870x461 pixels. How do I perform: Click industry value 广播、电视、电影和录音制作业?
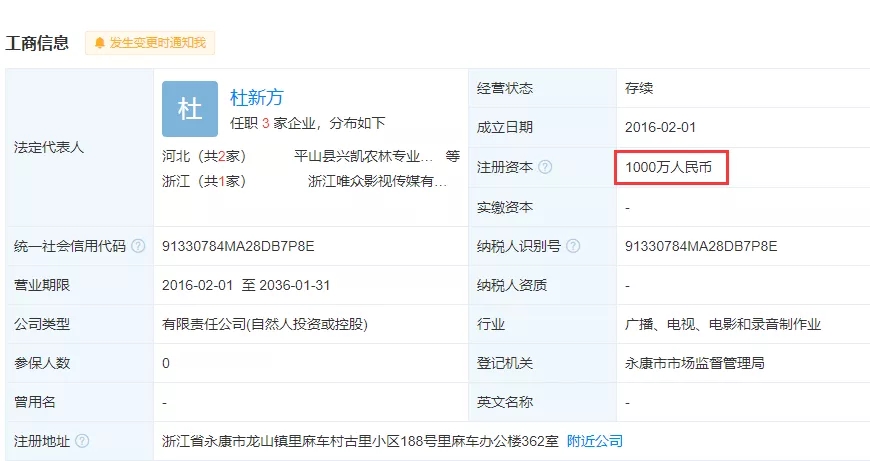click(723, 324)
